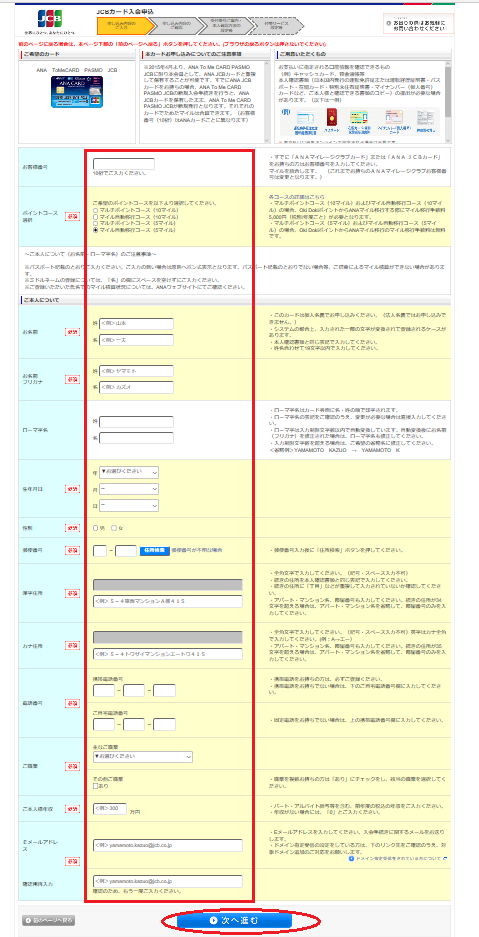
Task: Select マルチポイントコース（5マイル） radio option
Action: 96,223
